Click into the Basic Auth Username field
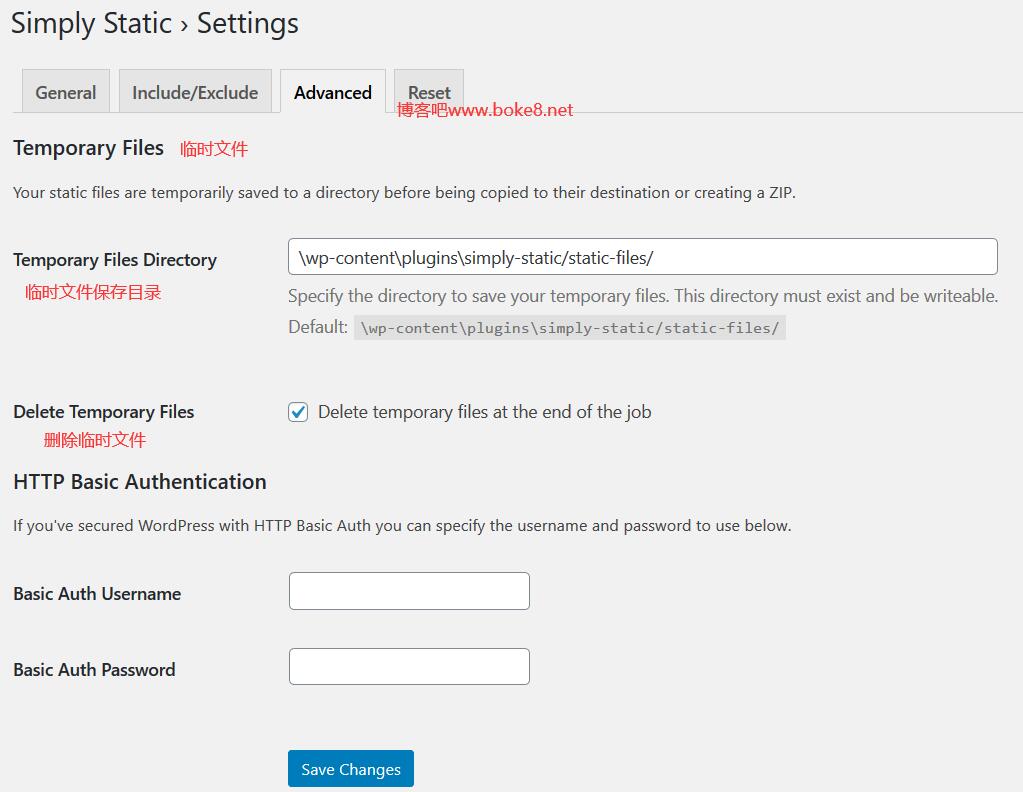Image resolution: width=1023 pixels, height=792 pixels. pyautogui.click(x=409, y=591)
